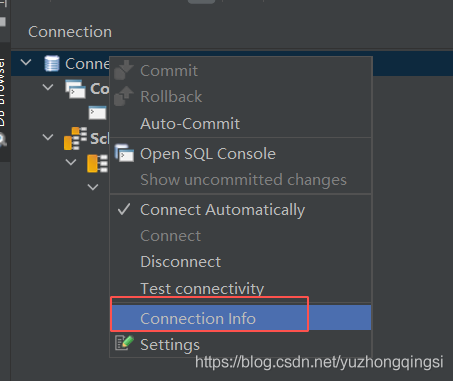Collapse the Consoles tree node chevron
The height and width of the screenshot is (381, 453).
point(48,87)
